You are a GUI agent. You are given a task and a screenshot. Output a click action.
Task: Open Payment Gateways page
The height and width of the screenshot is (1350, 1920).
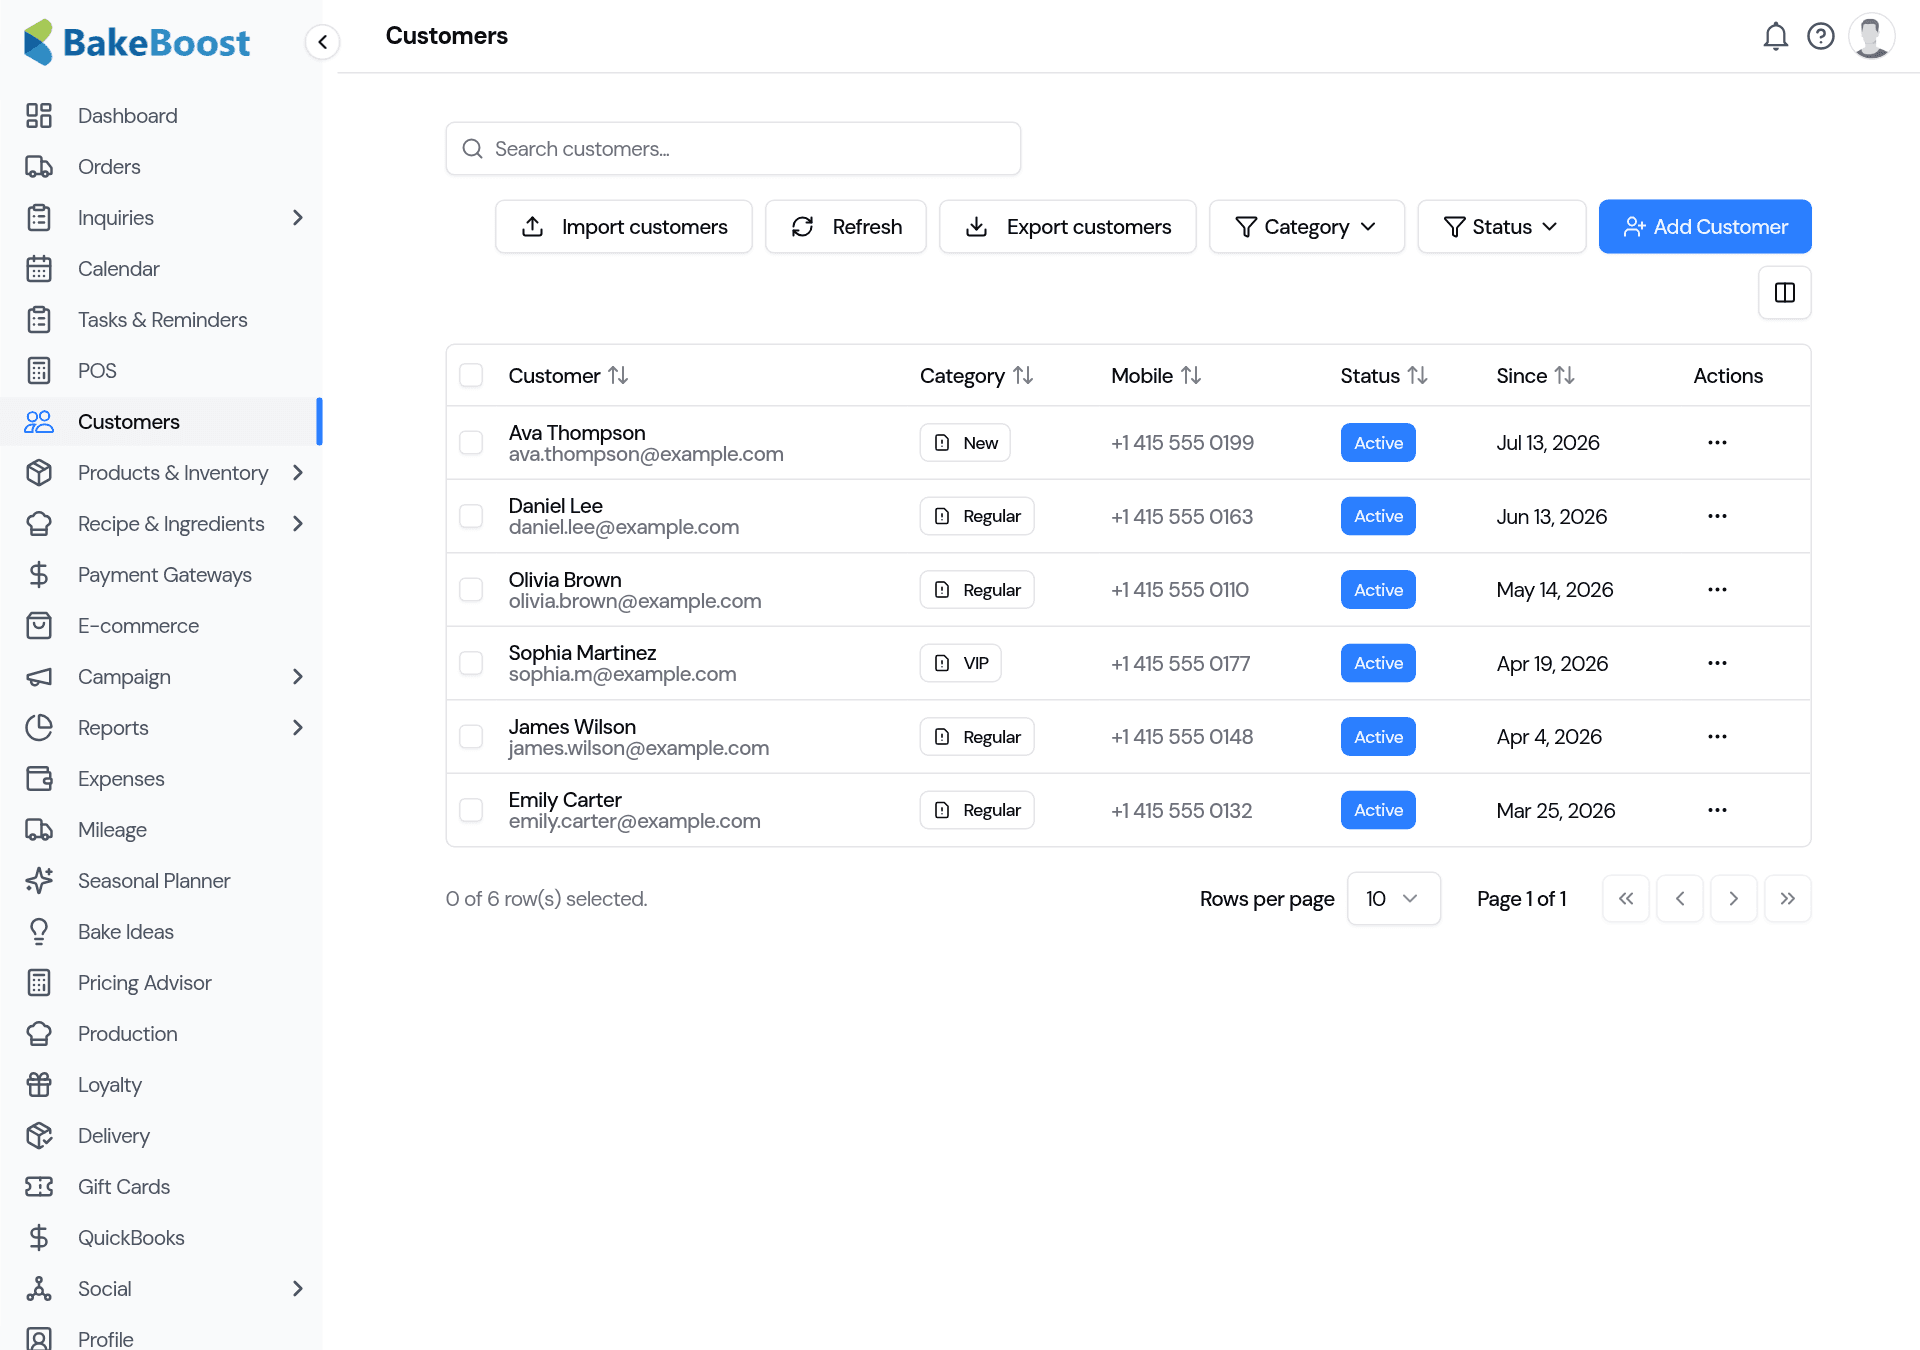coord(161,575)
